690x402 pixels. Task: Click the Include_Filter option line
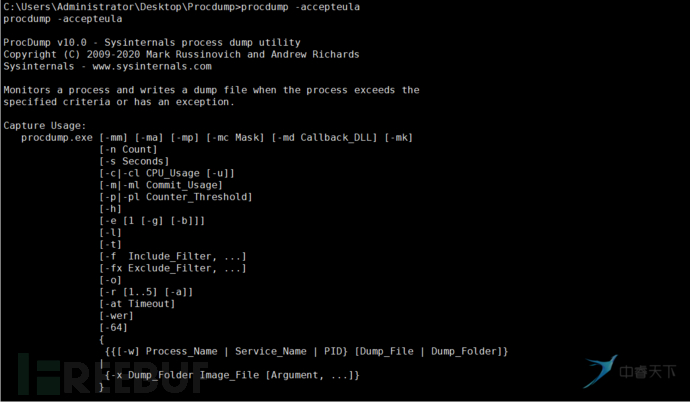tap(172, 256)
